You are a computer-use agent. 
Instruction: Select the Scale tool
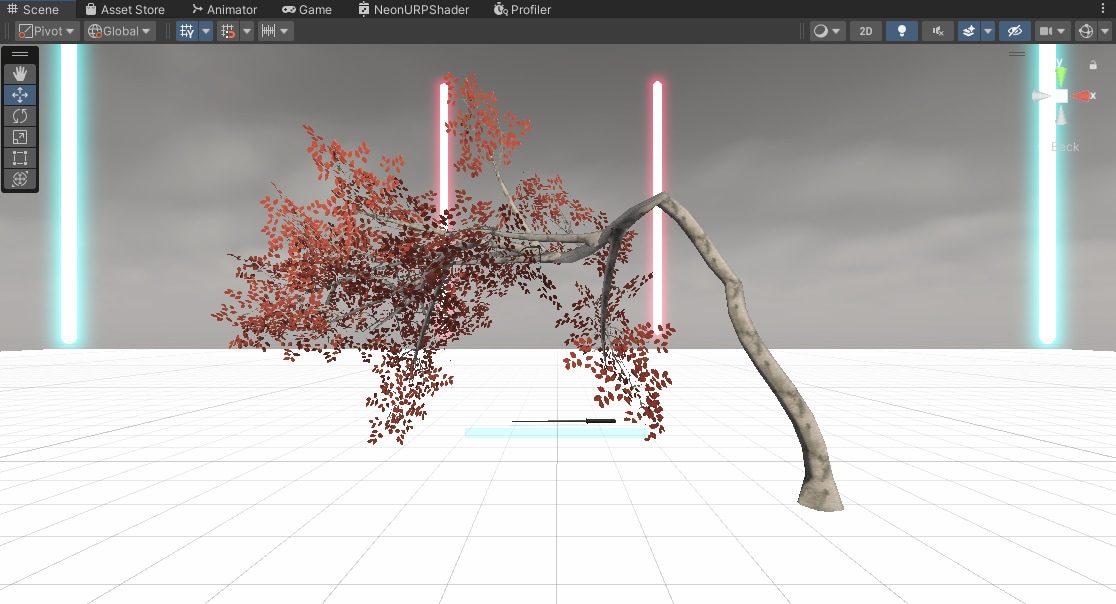(20, 137)
